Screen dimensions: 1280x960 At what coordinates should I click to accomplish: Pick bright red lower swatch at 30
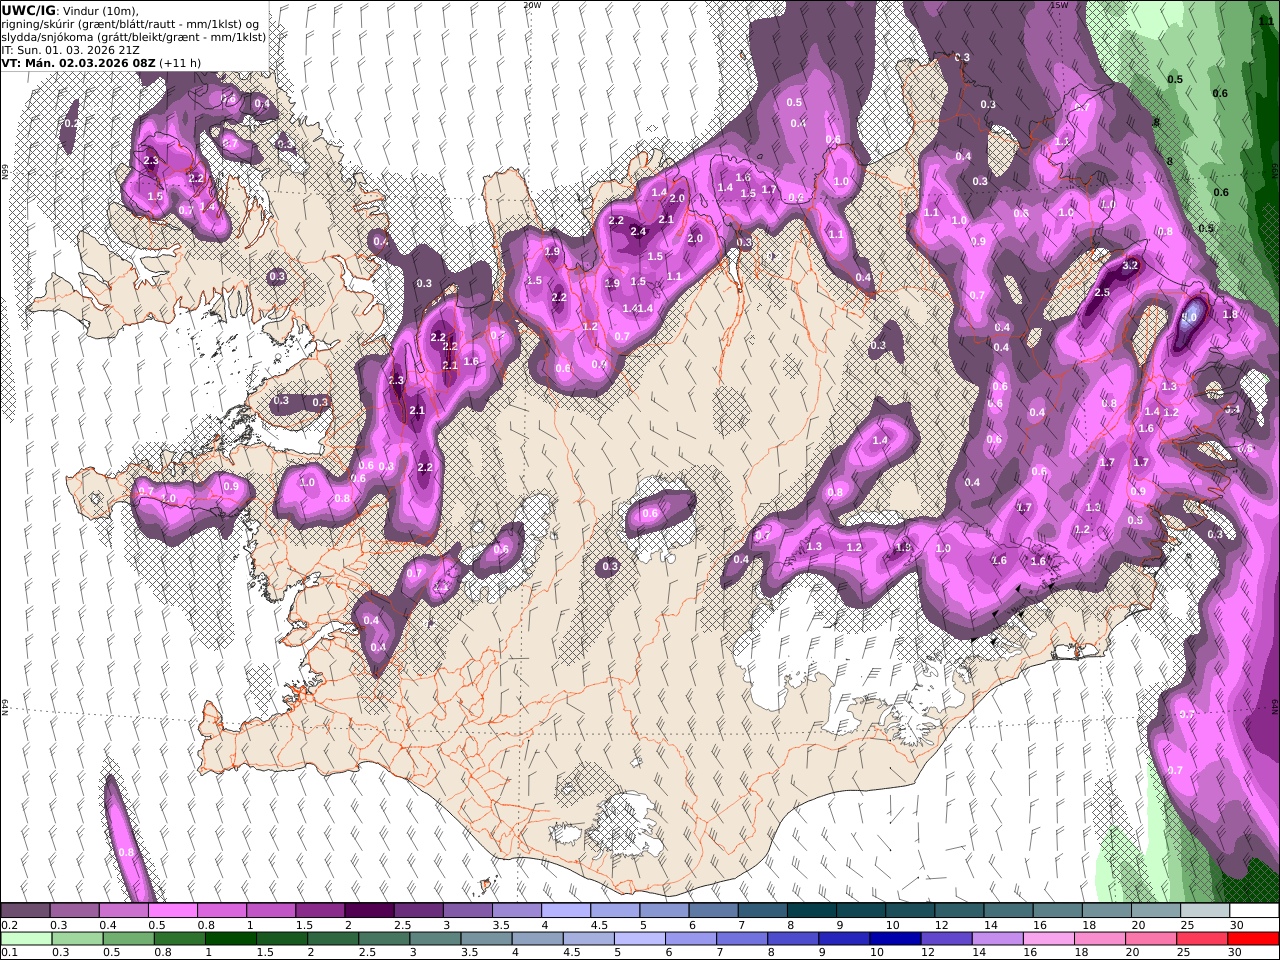click(x=1254, y=938)
